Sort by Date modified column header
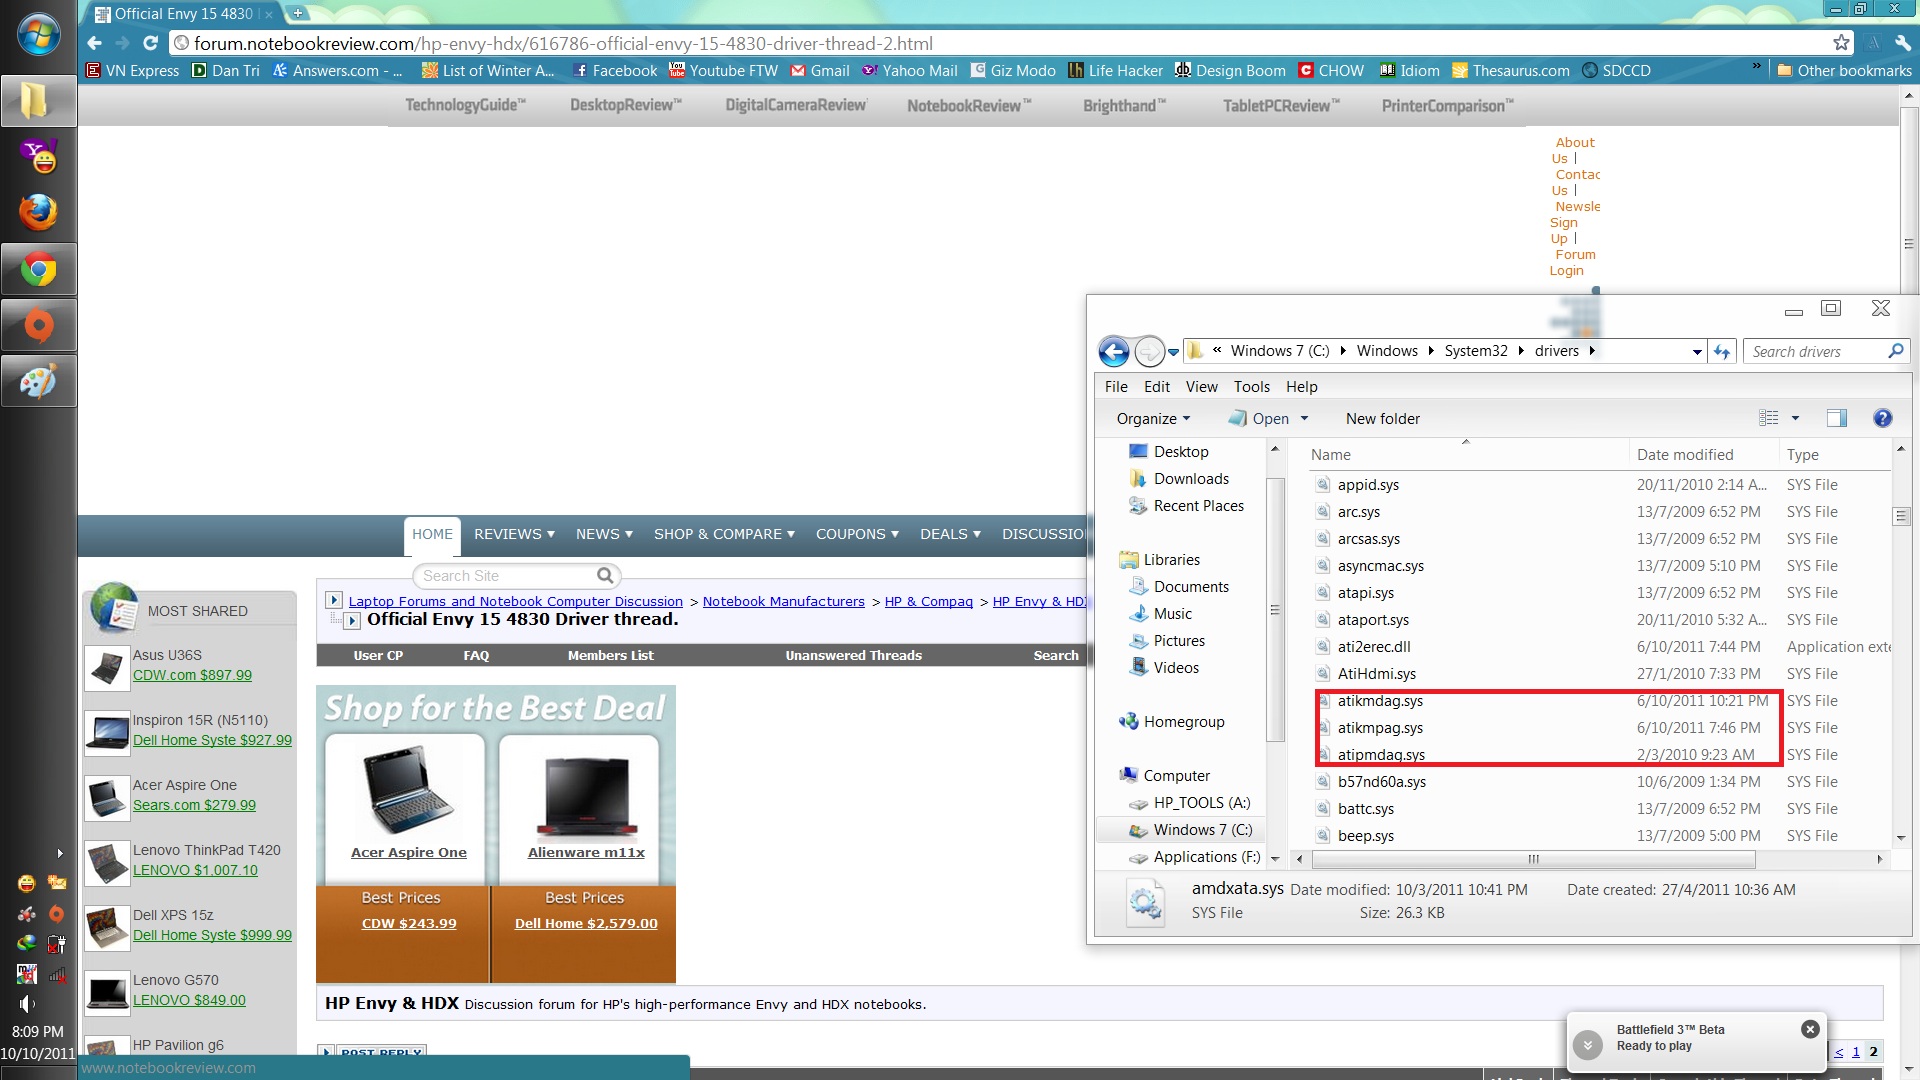Image resolution: width=1920 pixels, height=1080 pixels. pyautogui.click(x=1684, y=454)
